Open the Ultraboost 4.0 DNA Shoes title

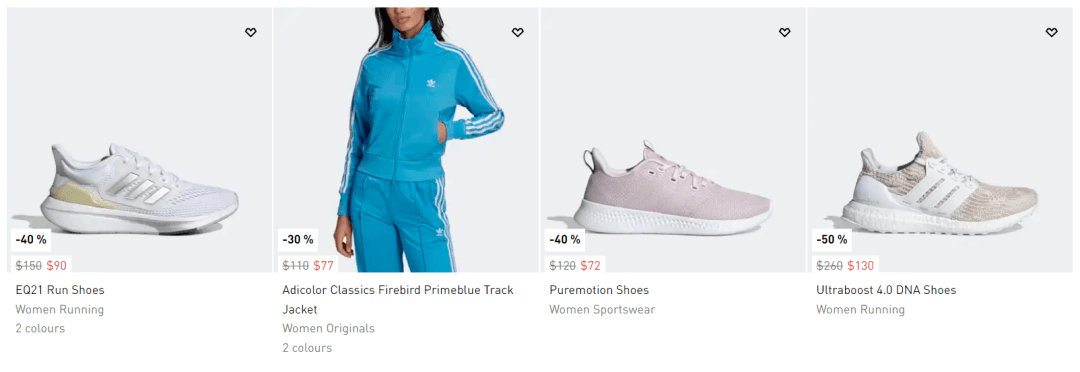pyautogui.click(x=886, y=290)
